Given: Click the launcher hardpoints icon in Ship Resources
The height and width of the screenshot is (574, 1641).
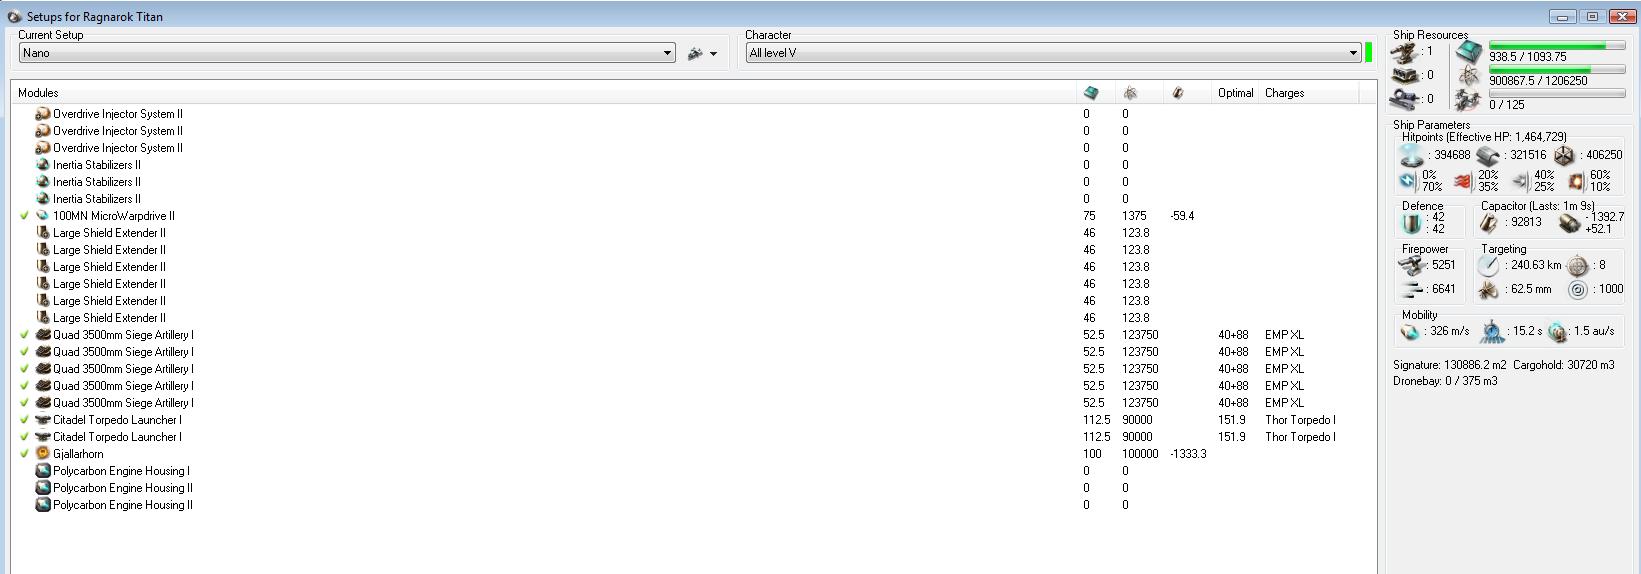Looking at the screenshot, I should point(1406,75).
